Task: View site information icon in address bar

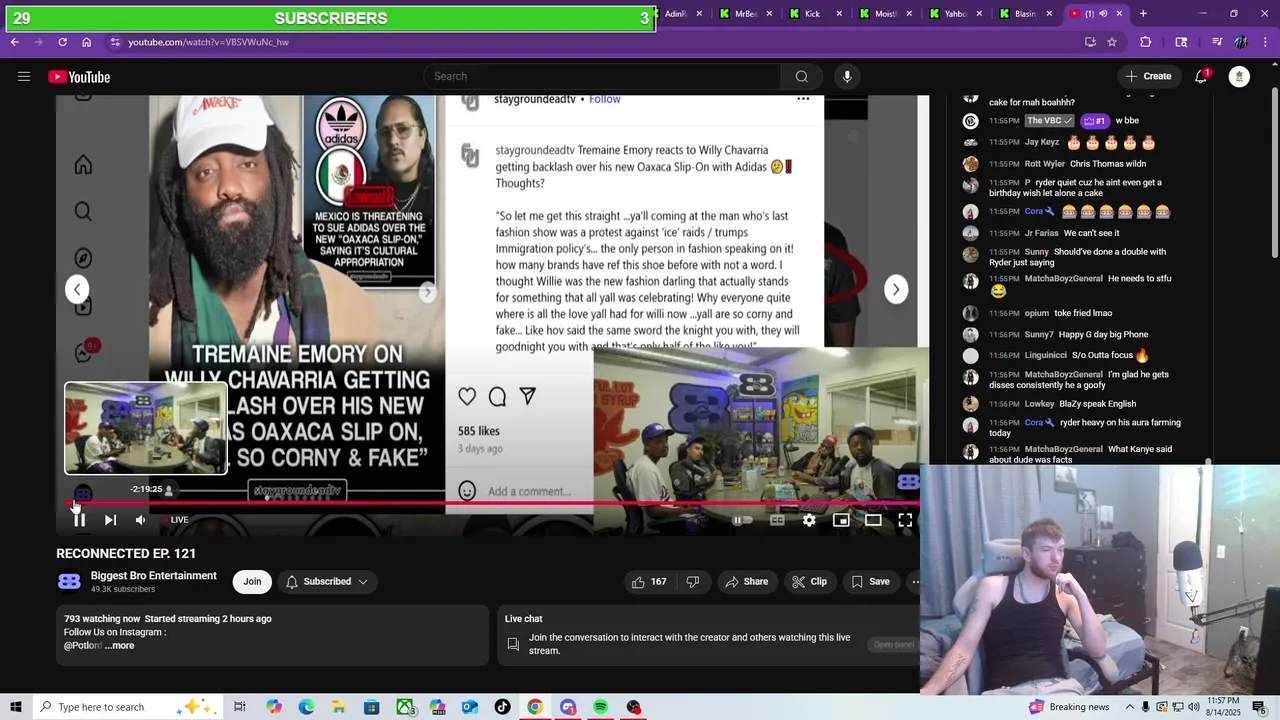Action: (115, 42)
